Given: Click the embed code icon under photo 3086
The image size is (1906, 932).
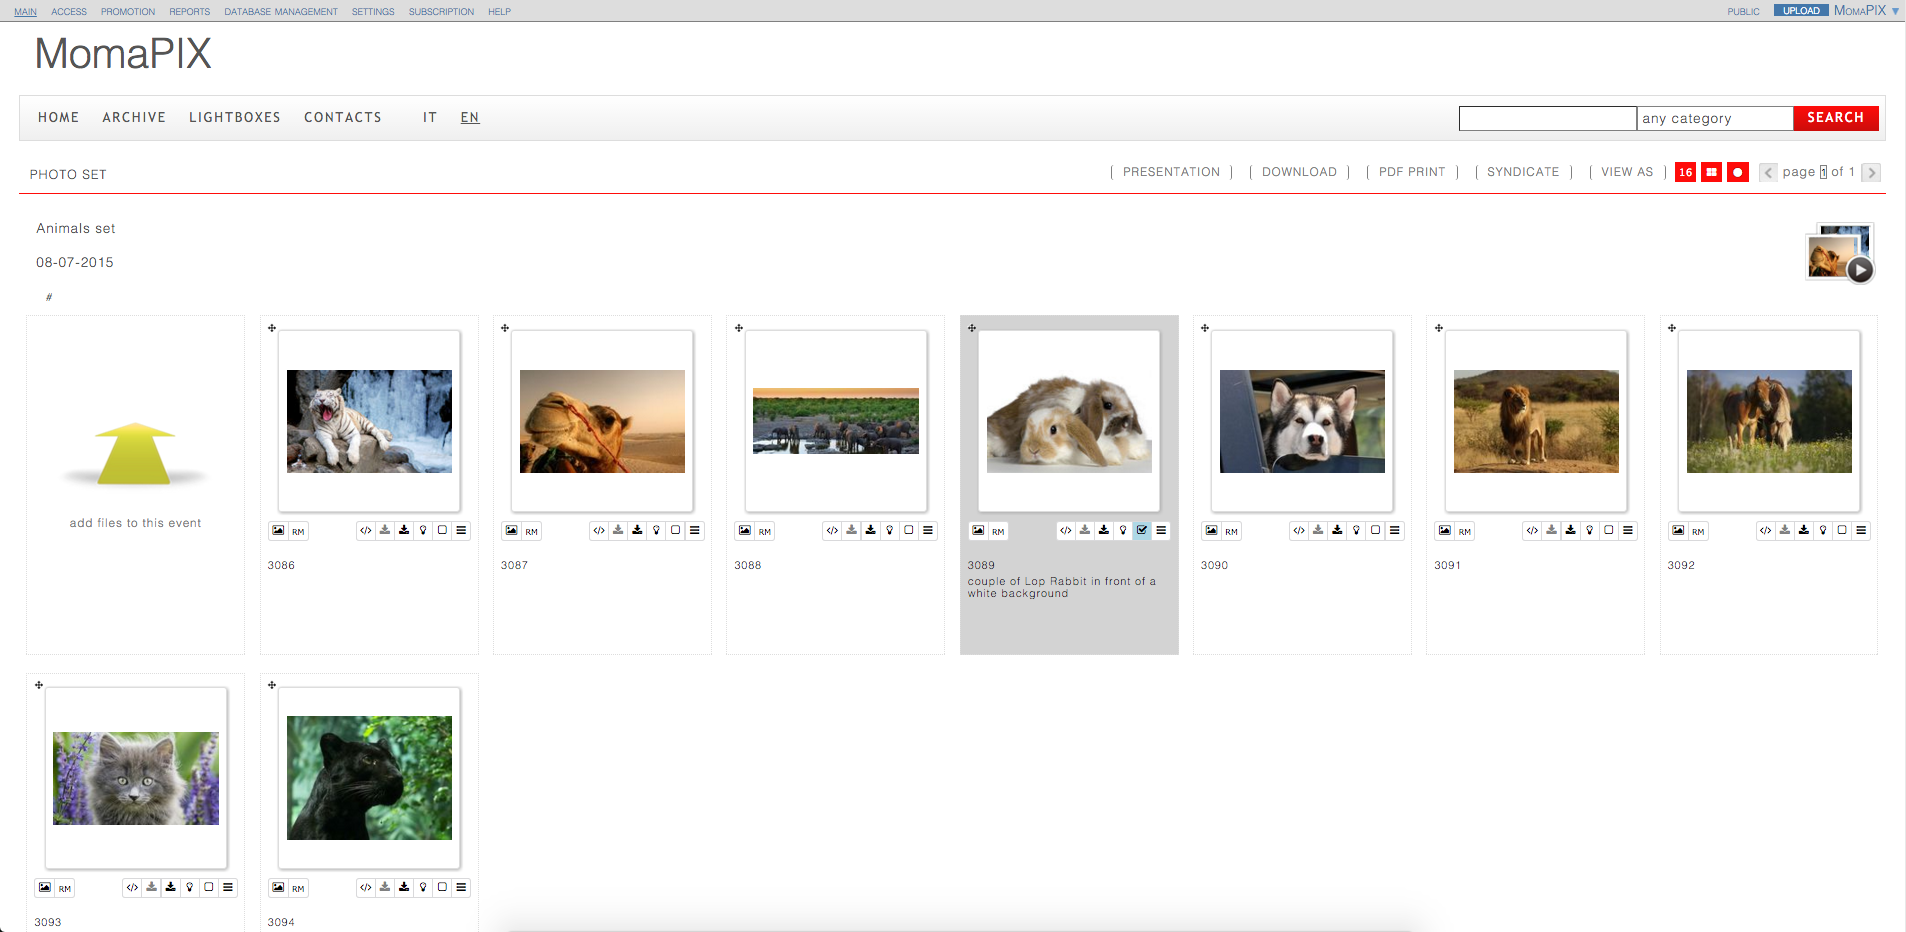Looking at the screenshot, I should click(x=366, y=531).
